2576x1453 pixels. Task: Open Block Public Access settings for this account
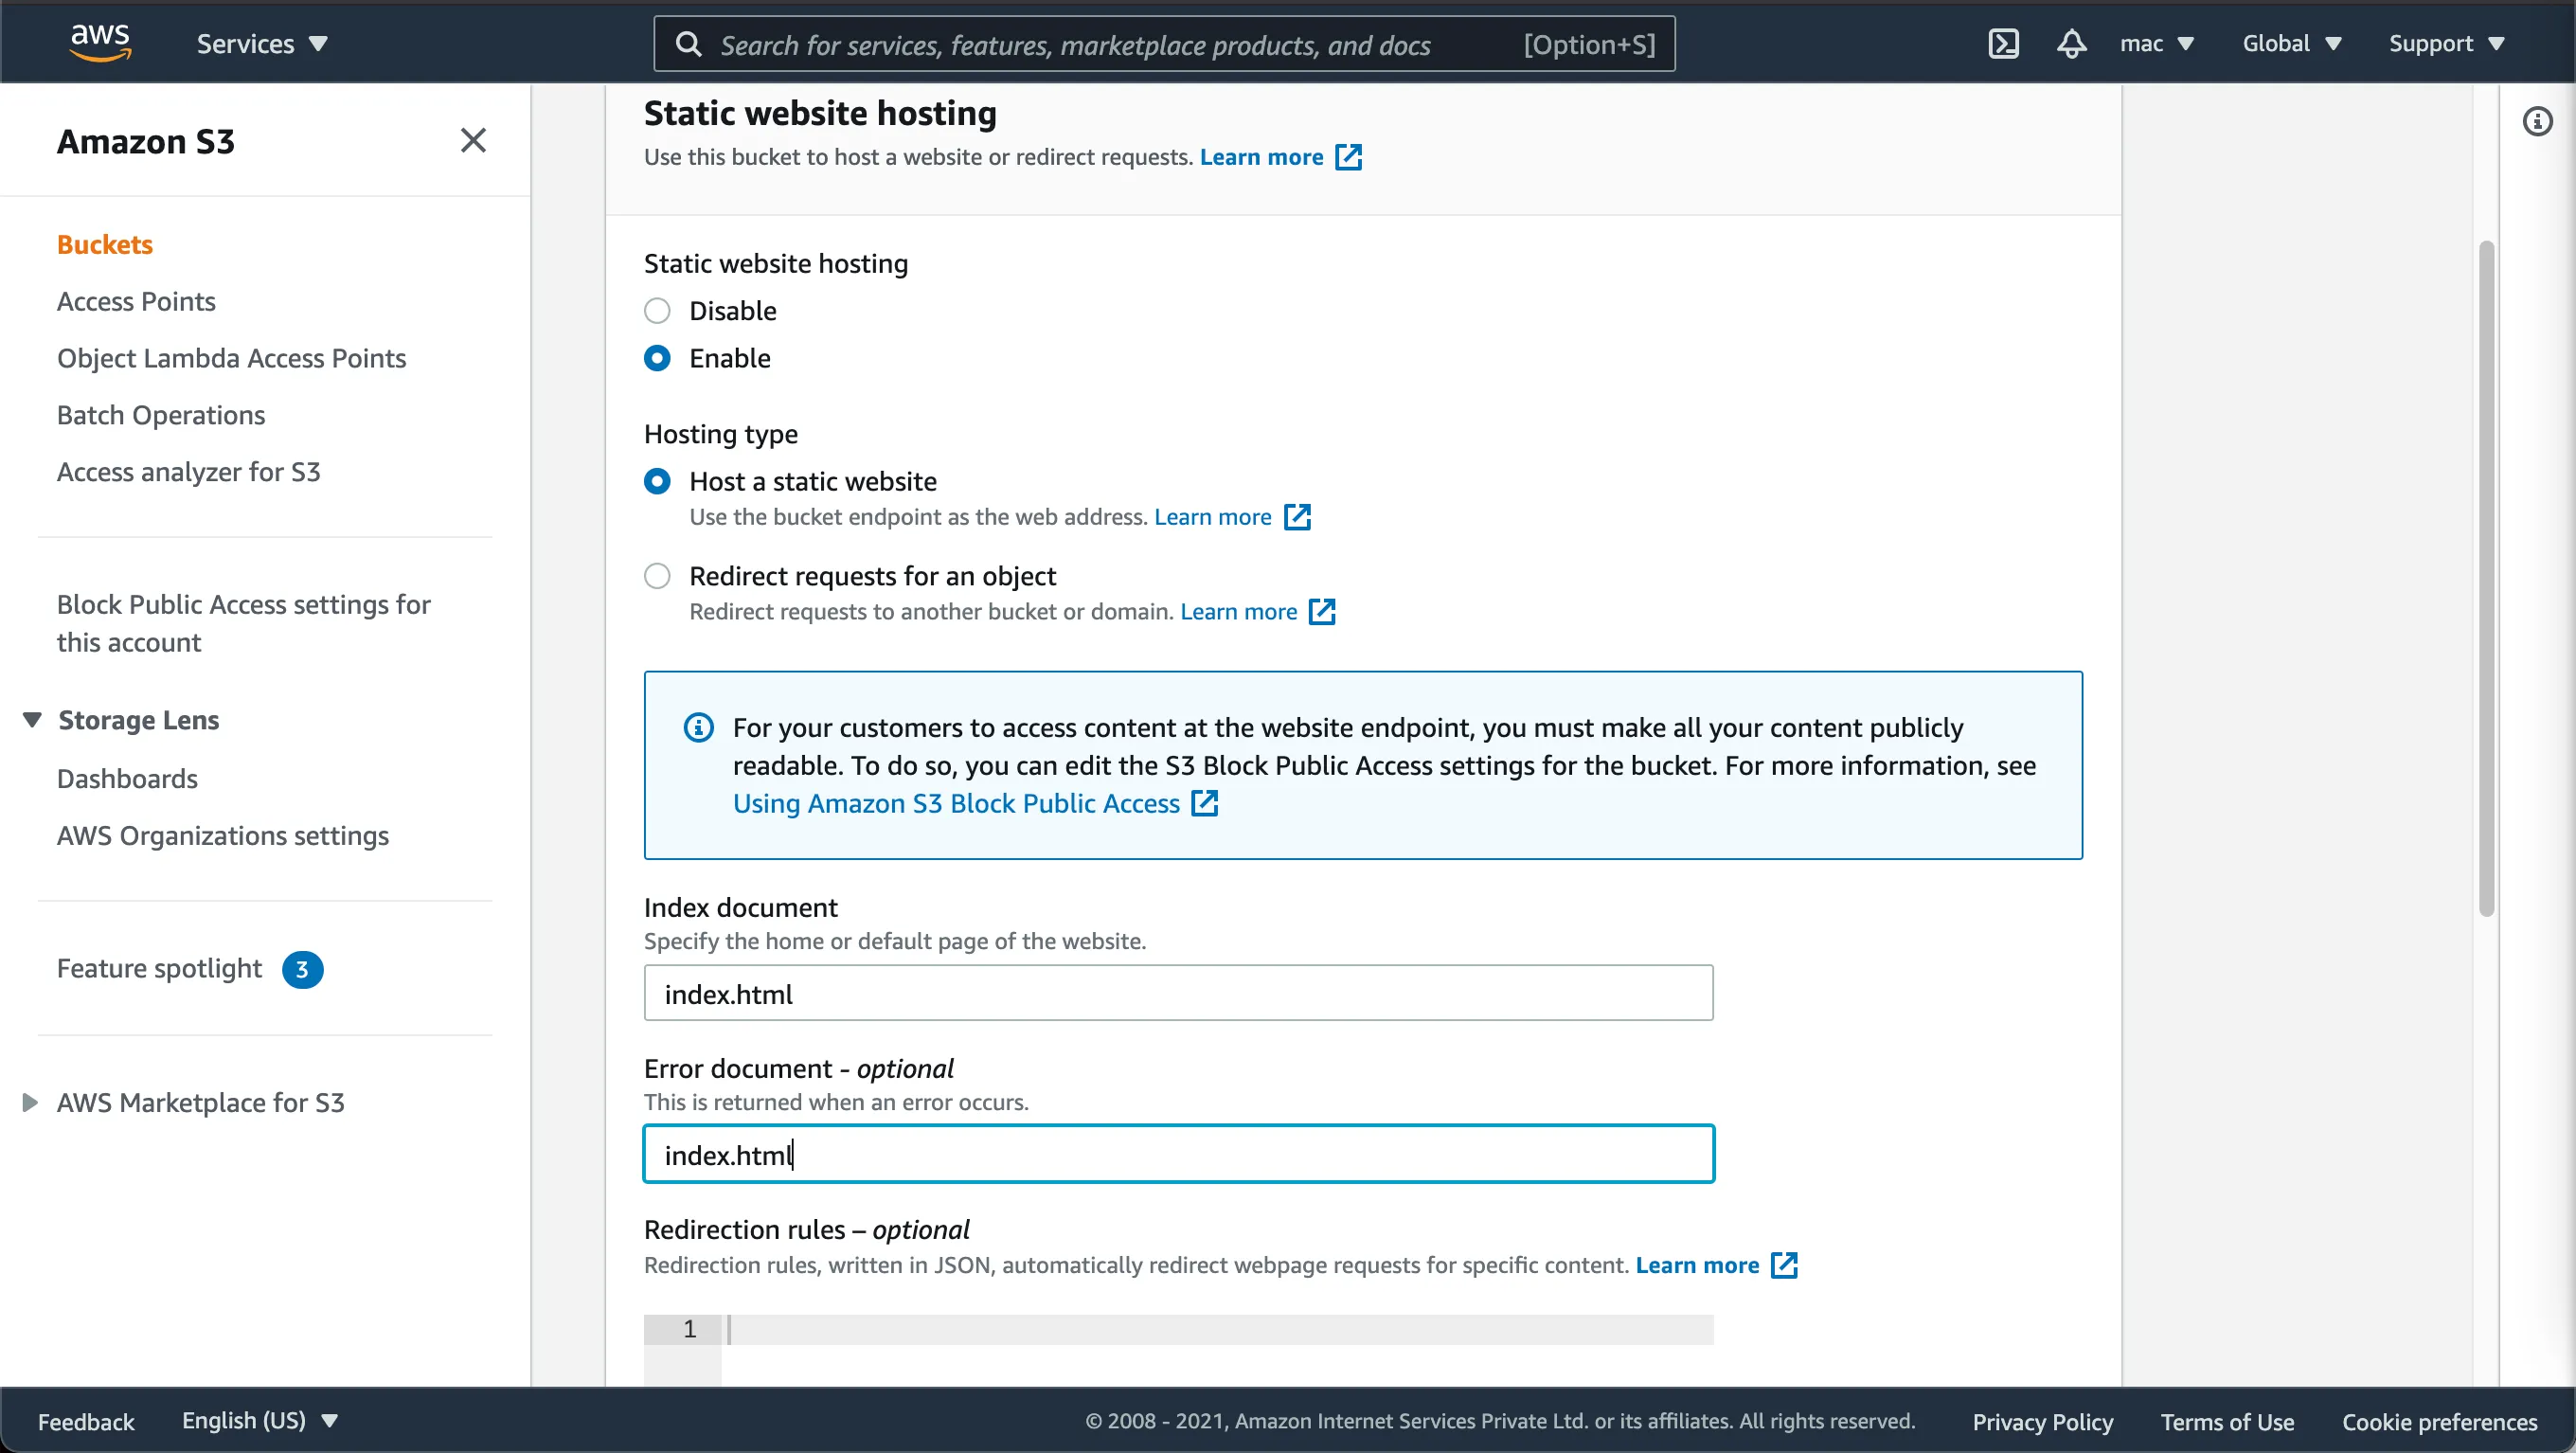pyautogui.click(x=243, y=623)
